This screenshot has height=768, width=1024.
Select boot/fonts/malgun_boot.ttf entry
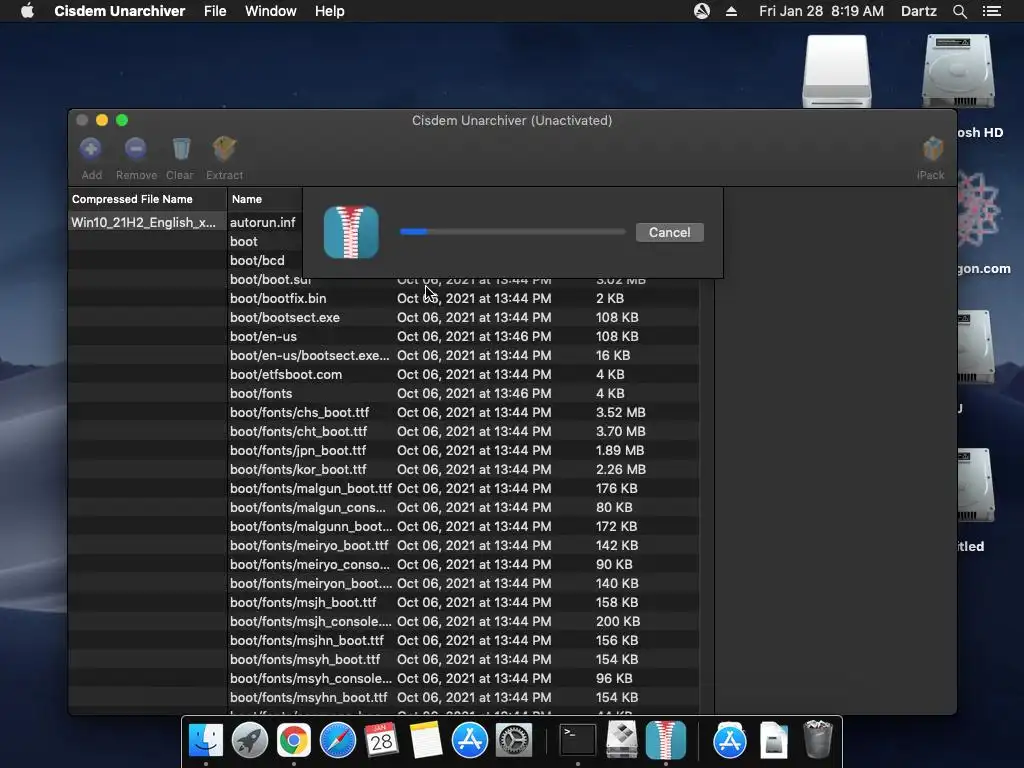click(x=464, y=488)
